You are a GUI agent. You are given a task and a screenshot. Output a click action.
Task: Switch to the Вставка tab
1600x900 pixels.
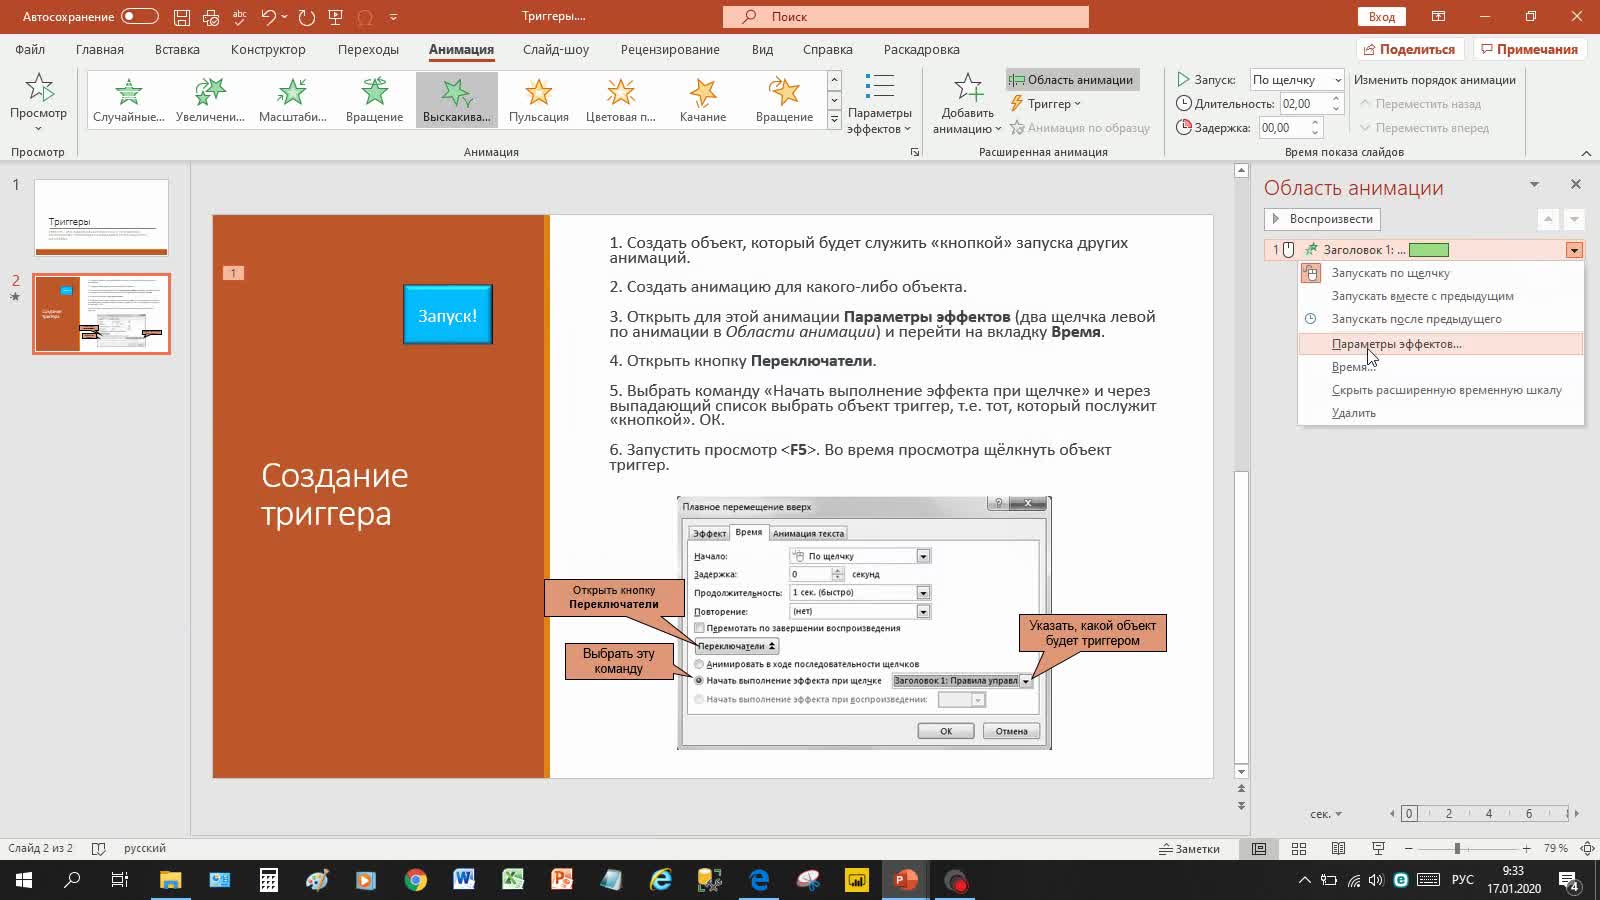click(x=177, y=49)
